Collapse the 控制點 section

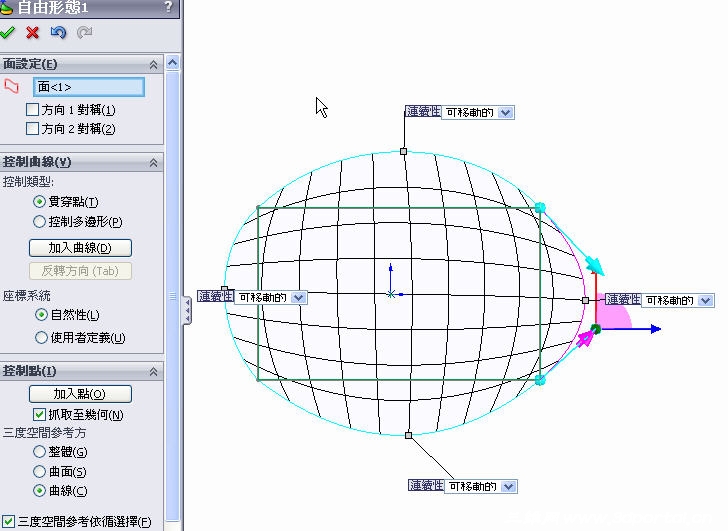click(x=153, y=371)
